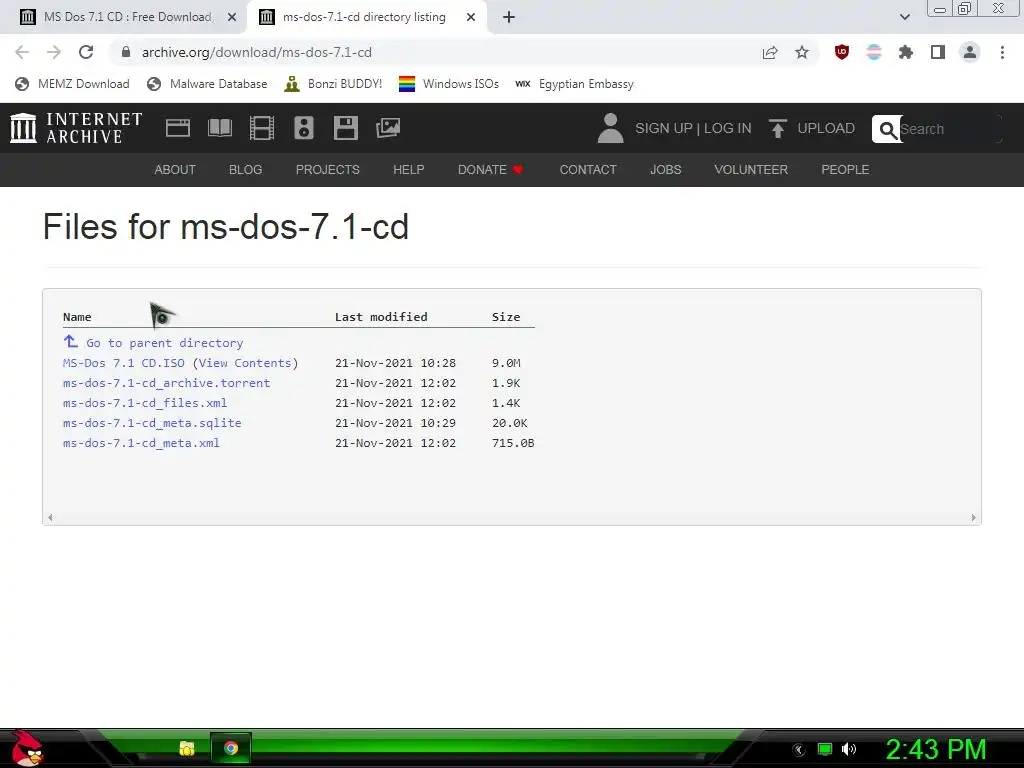
Task: Close the MS Dos 7.1 CD tab
Action: tap(232, 17)
